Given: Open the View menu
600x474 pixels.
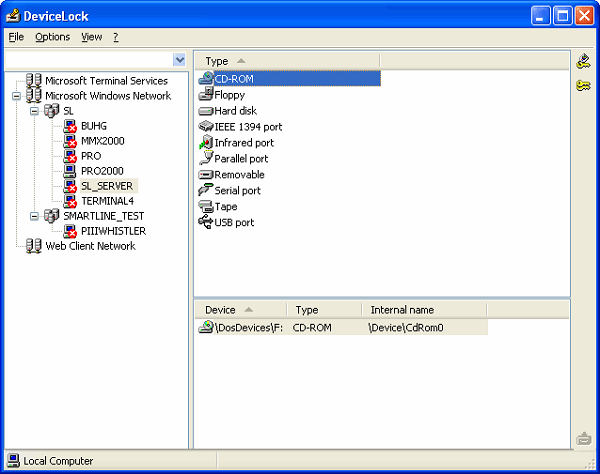Looking at the screenshot, I should 92,37.
